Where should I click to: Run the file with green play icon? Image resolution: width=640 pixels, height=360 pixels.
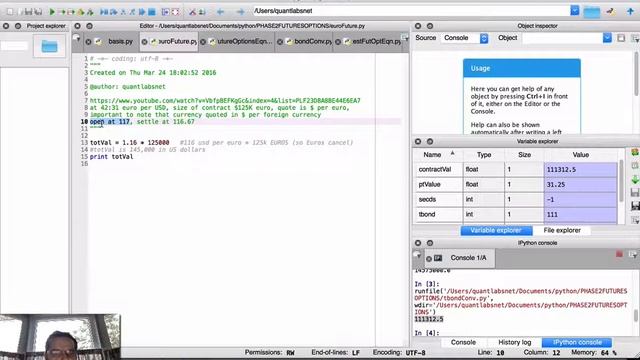point(52,12)
